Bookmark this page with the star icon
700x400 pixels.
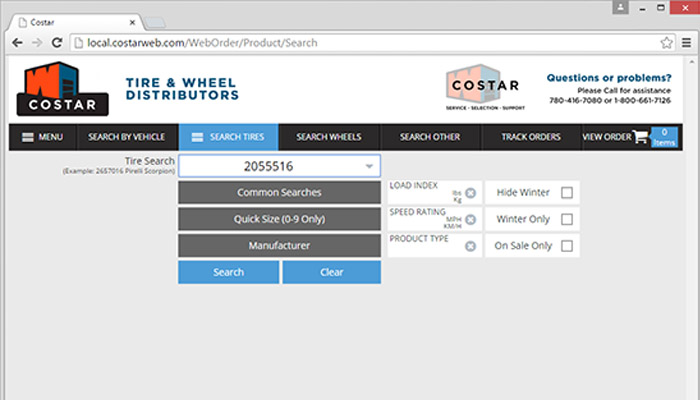click(667, 43)
